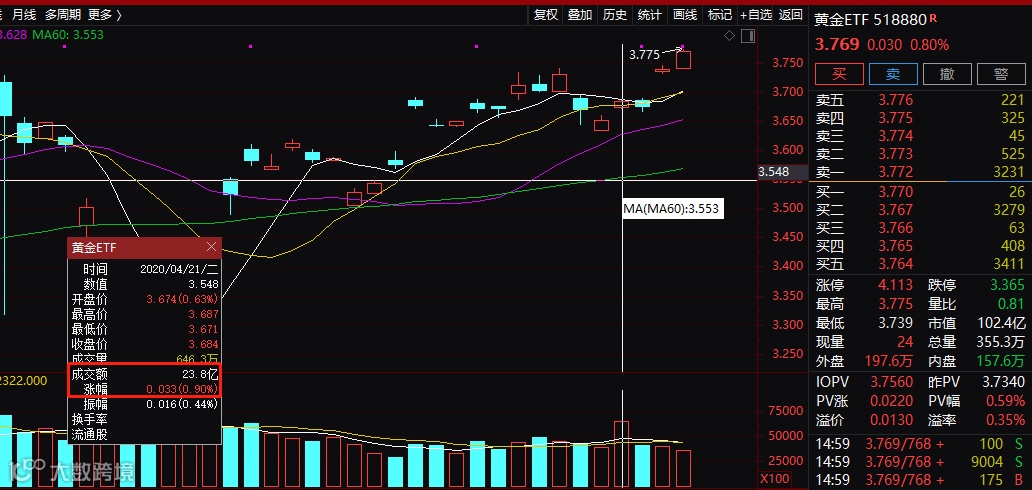This screenshot has width=1032, height=490.
Task: Select the 买四 price 3.765
Action: (x=896, y=246)
